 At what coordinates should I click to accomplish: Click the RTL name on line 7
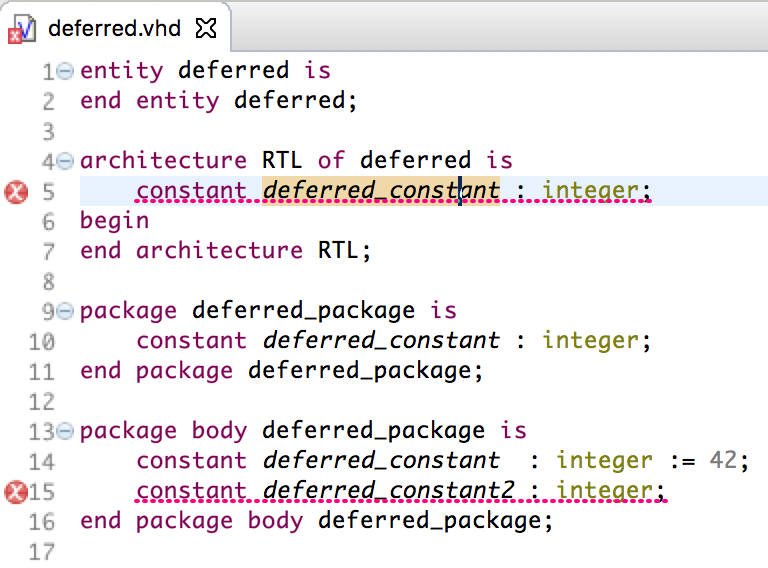338,250
